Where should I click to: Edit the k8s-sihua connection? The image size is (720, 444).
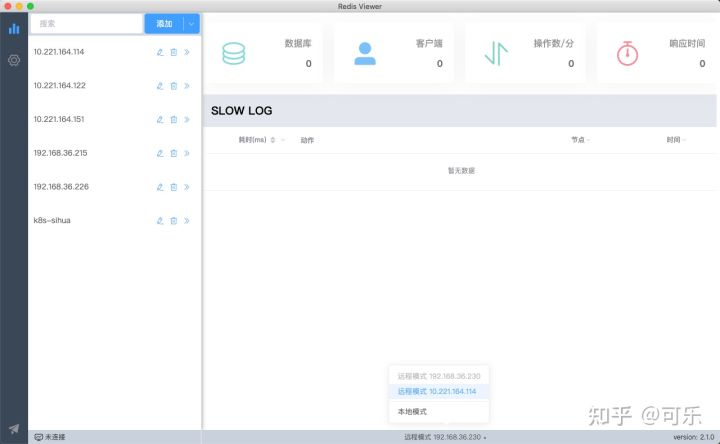coord(160,221)
